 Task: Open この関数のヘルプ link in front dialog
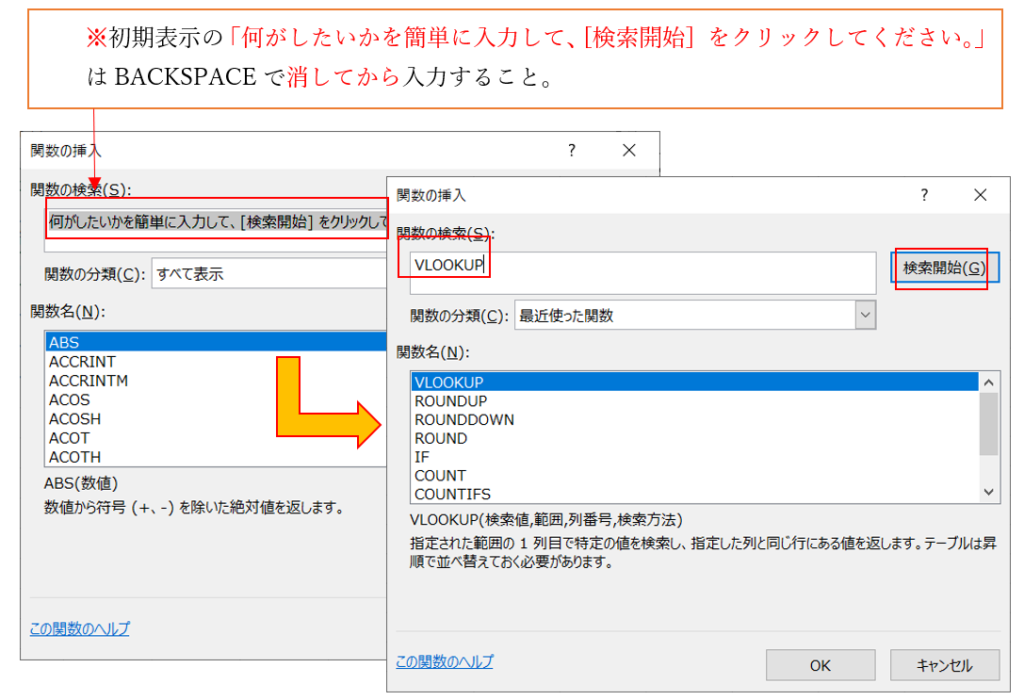coord(444,662)
